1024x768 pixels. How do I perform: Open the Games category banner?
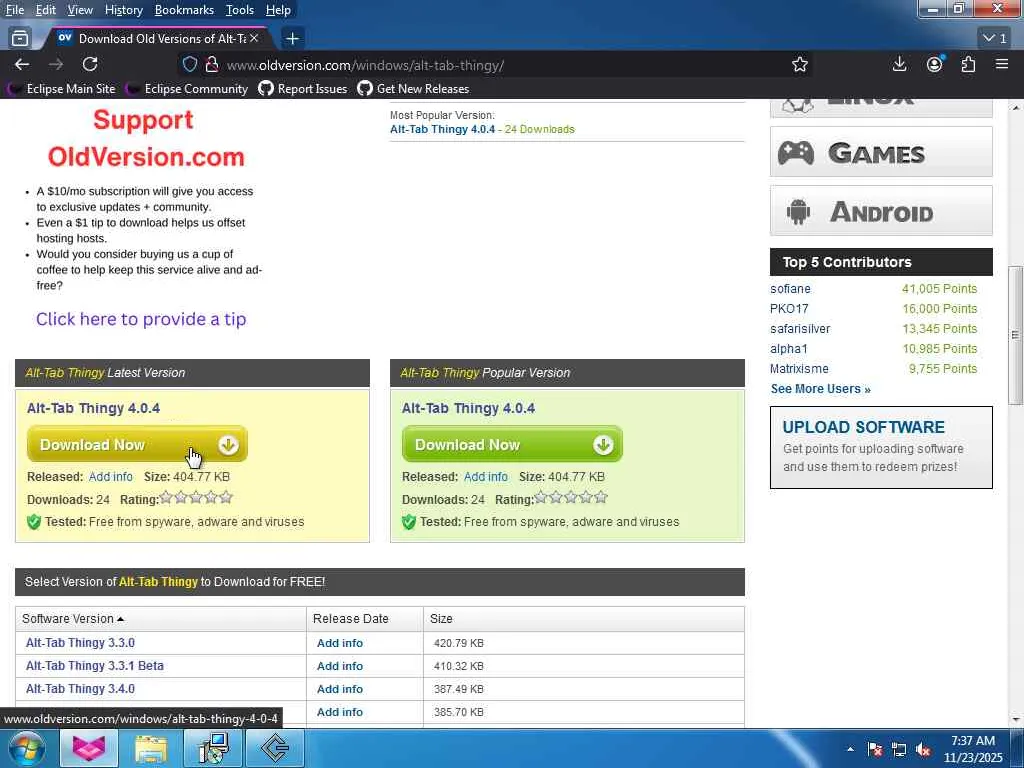pos(881,152)
